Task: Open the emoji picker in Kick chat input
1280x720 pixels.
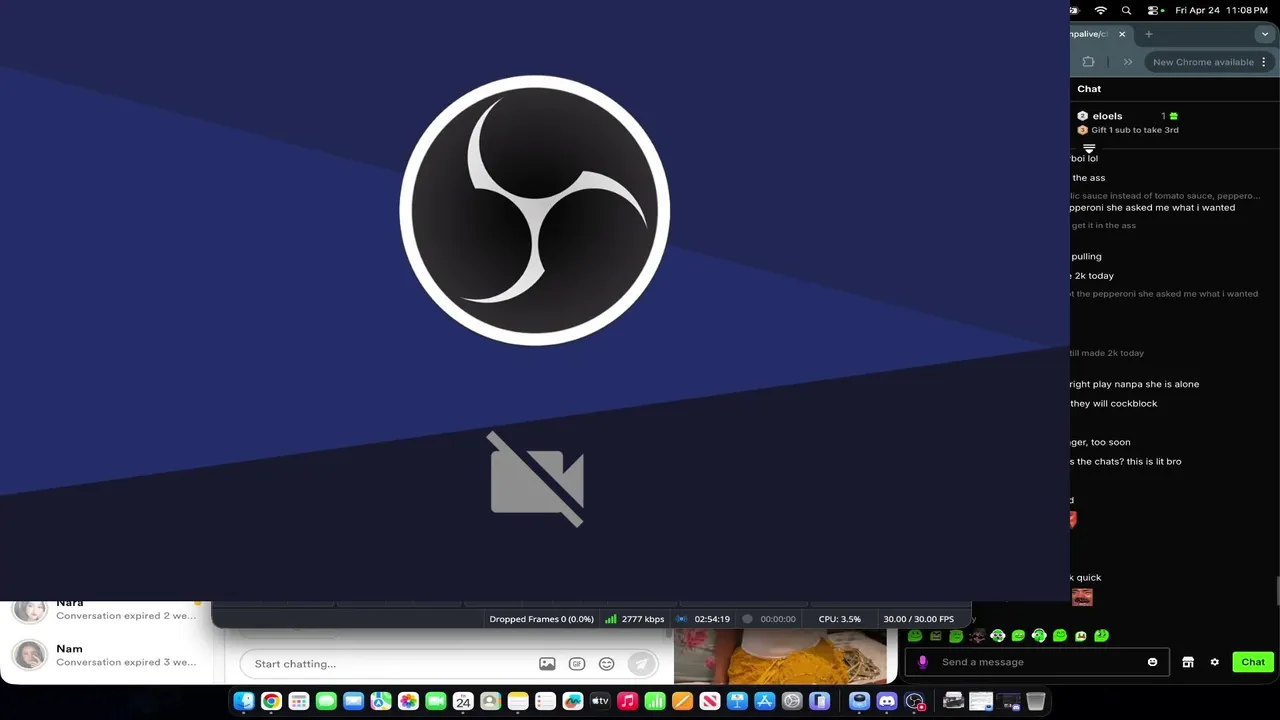Action: [1152, 662]
